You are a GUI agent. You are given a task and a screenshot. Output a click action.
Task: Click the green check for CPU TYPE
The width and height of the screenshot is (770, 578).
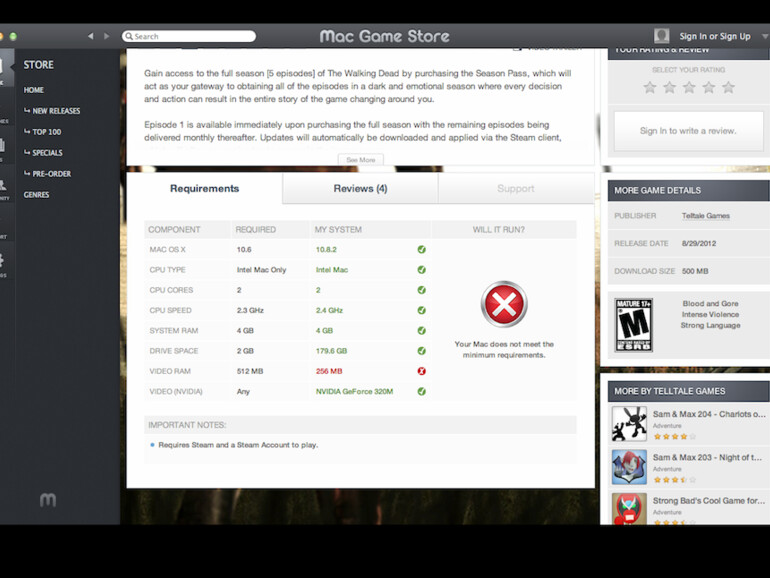pyautogui.click(x=421, y=270)
